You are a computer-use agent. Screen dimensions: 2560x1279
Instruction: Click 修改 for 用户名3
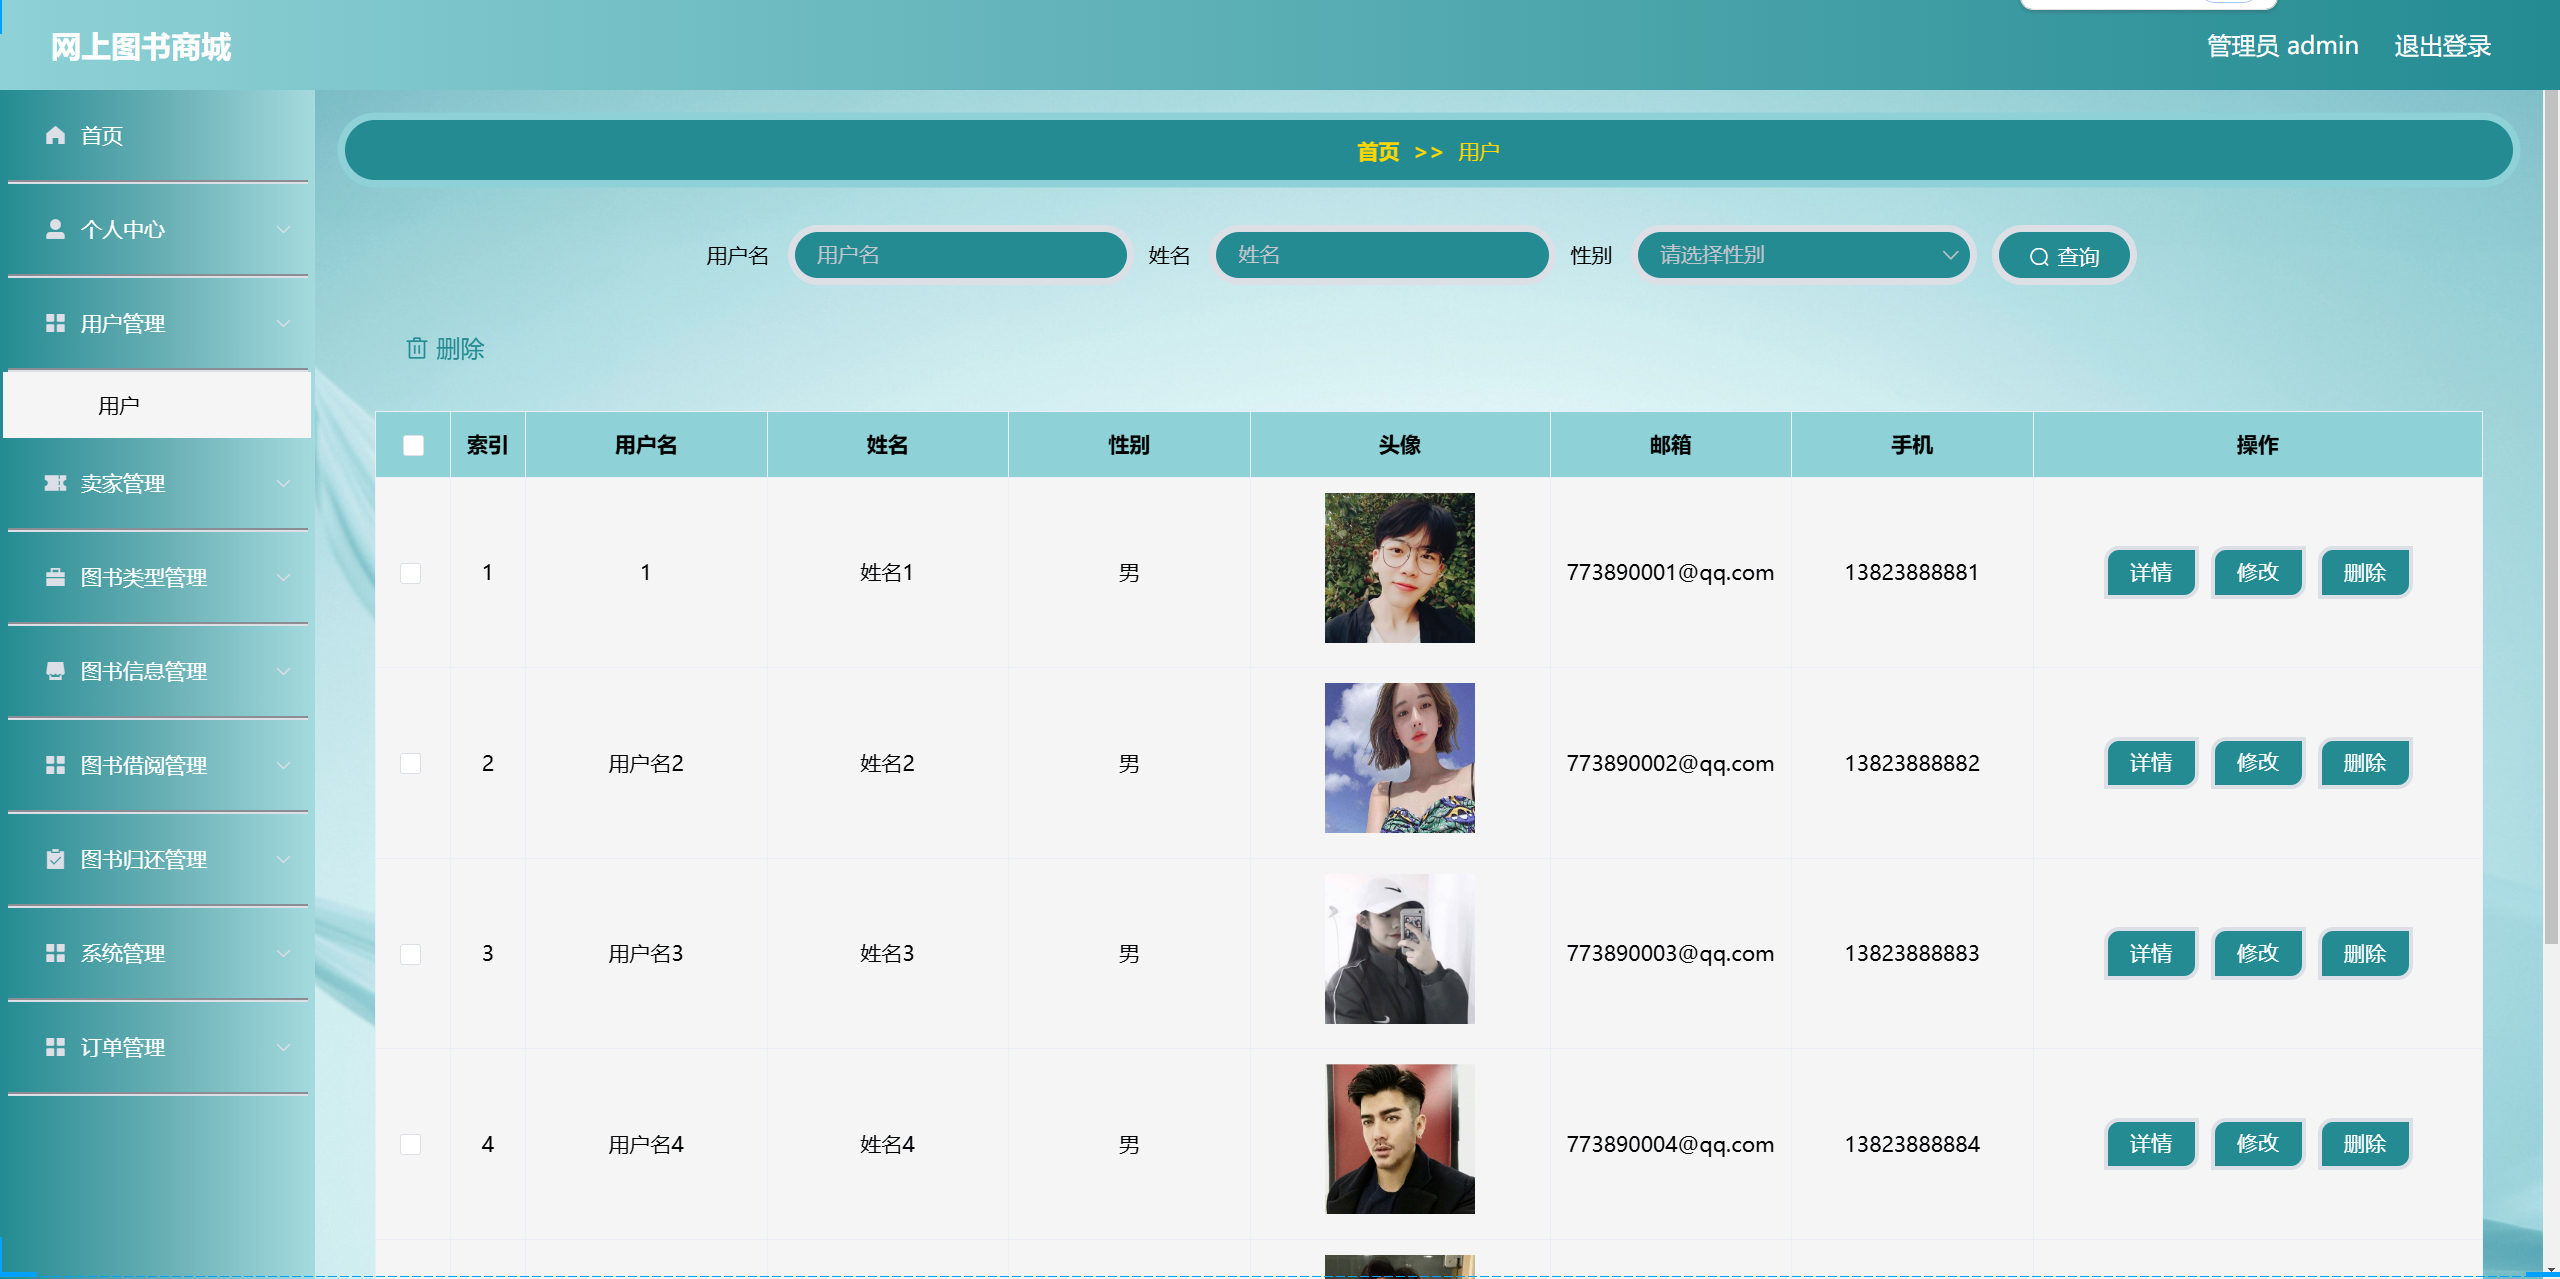tap(2258, 953)
